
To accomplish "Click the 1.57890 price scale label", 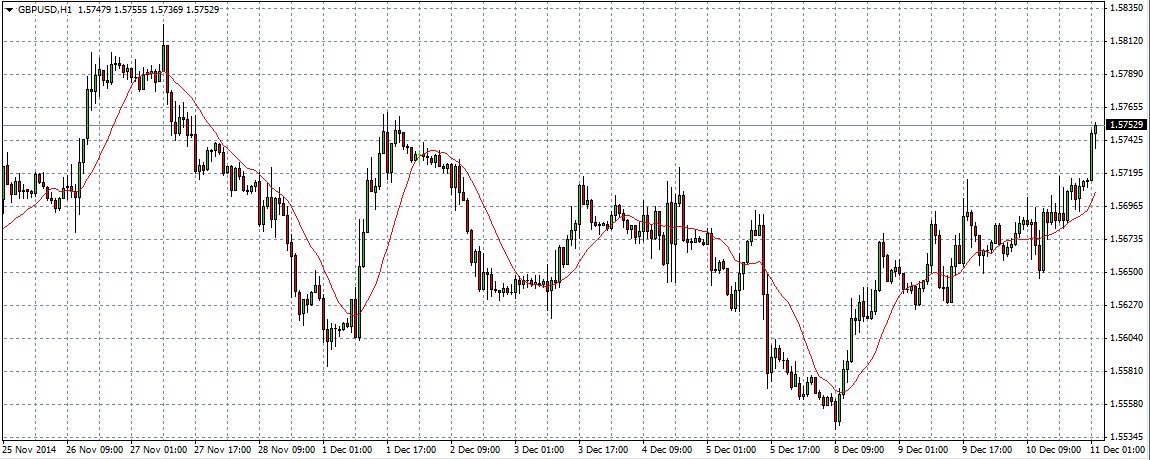I will pos(1125,74).
